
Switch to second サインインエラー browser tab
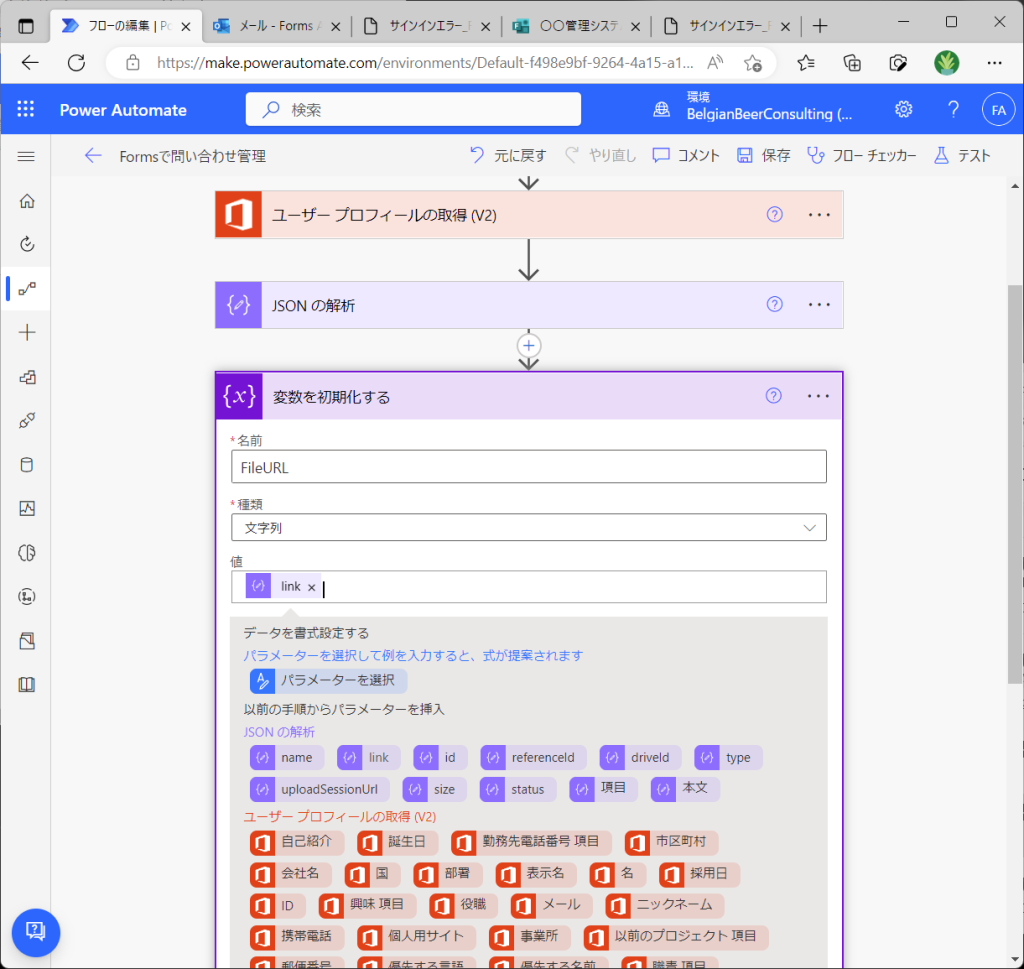(727, 26)
